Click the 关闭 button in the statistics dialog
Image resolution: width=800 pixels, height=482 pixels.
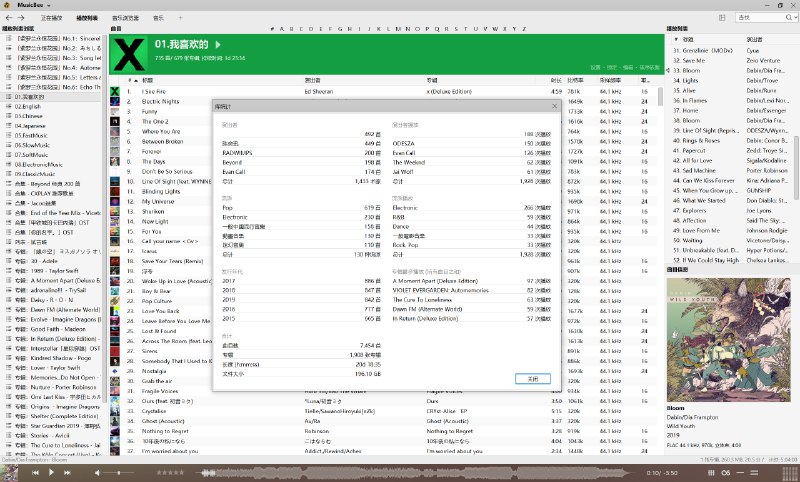click(x=533, y=379)
